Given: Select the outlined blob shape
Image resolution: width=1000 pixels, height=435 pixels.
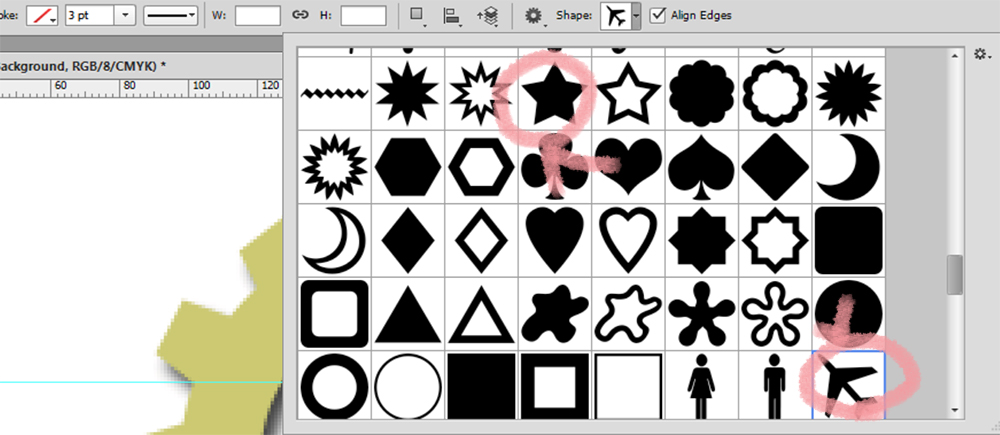Looking at the screenshot, I should click(628, 314).
